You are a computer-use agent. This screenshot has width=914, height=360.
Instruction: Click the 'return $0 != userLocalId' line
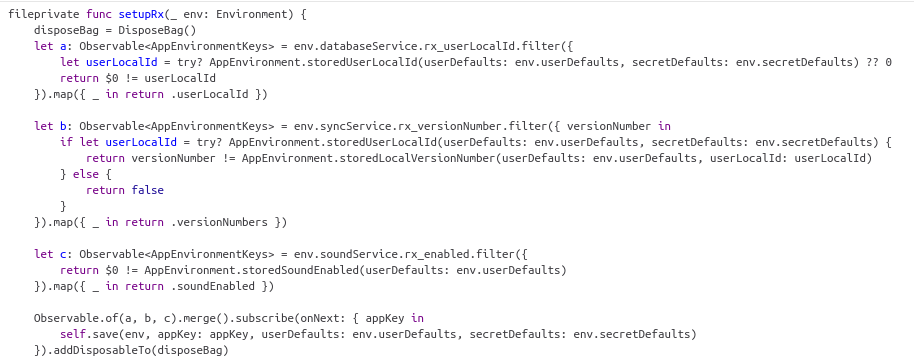[x=138, y=78]
